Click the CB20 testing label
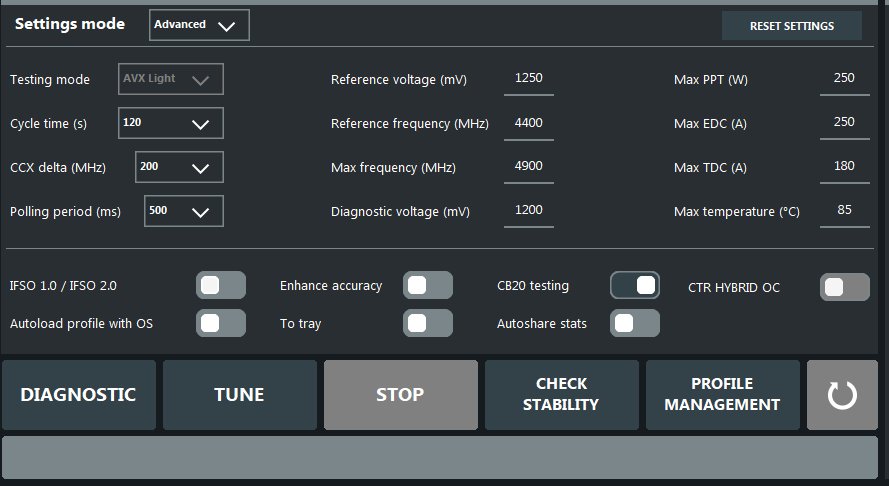 (x=533, y=286)
